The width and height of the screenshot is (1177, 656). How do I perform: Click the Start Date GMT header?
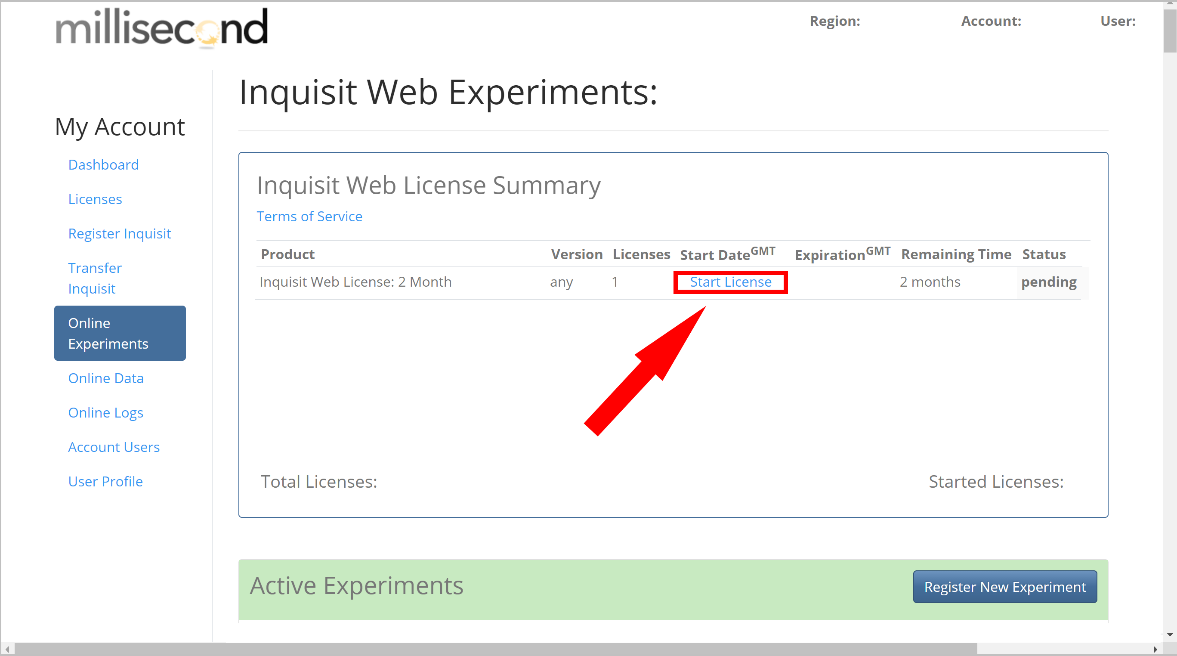tap(727, 254)
